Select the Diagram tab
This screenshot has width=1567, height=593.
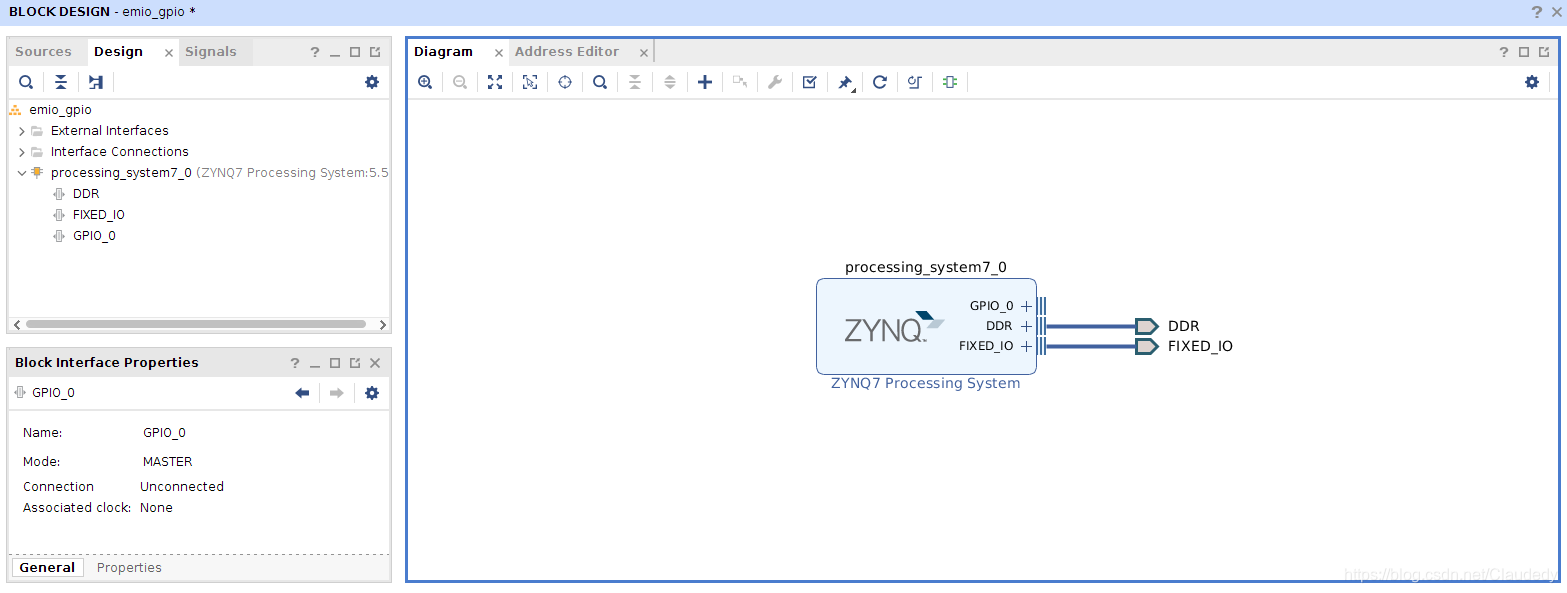[443, 52]
